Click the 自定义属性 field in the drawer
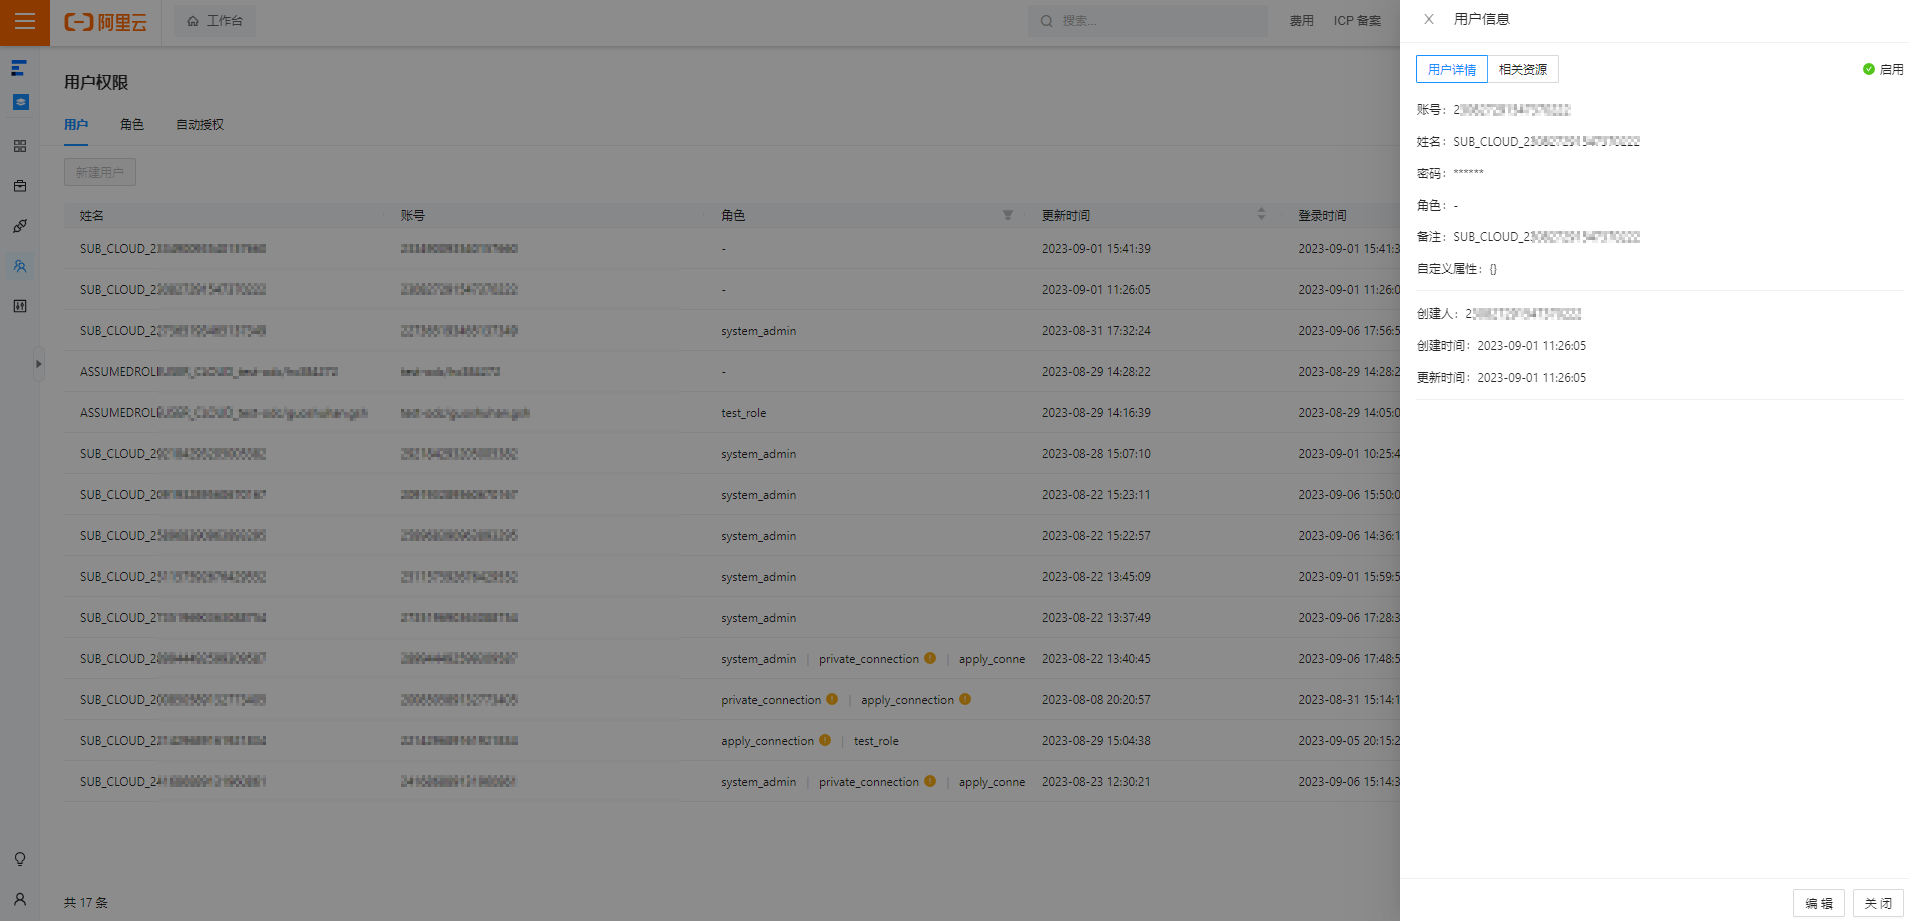The width and height of the screenshot is (1909, 921). (1457, 268)
